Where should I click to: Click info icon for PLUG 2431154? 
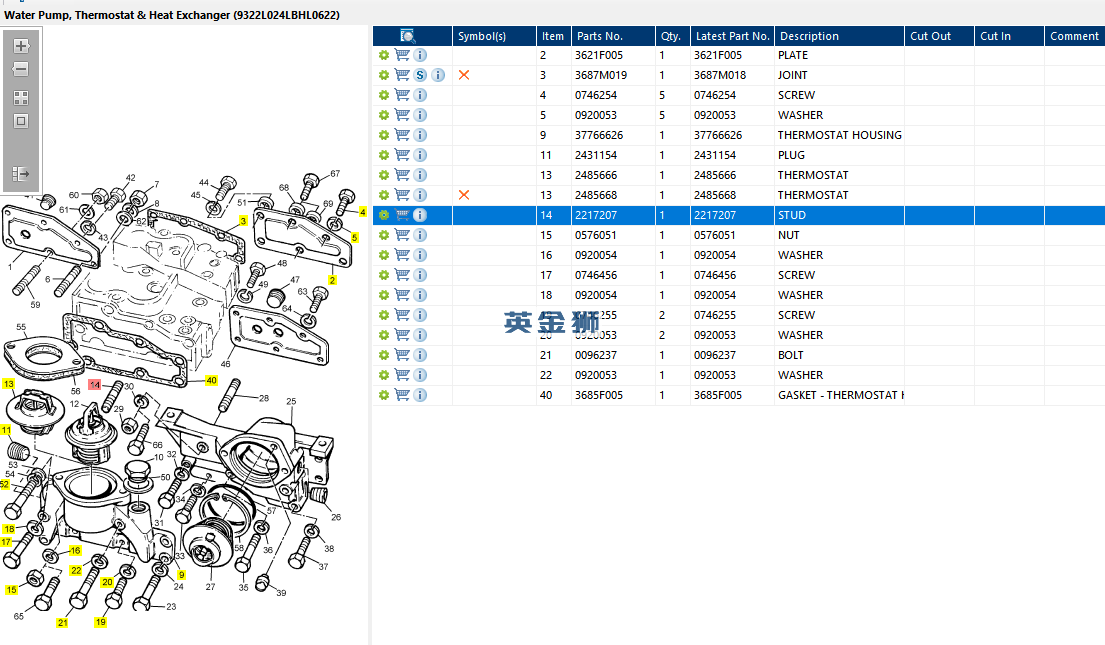click(x=420, y=155)
